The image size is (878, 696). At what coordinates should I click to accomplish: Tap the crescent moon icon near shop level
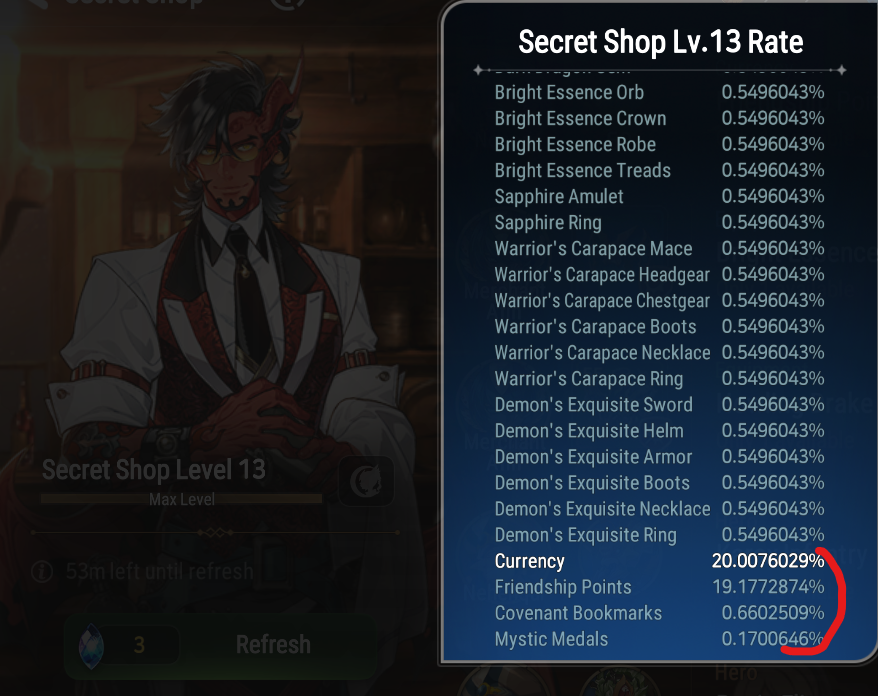[x=366, y=481]
